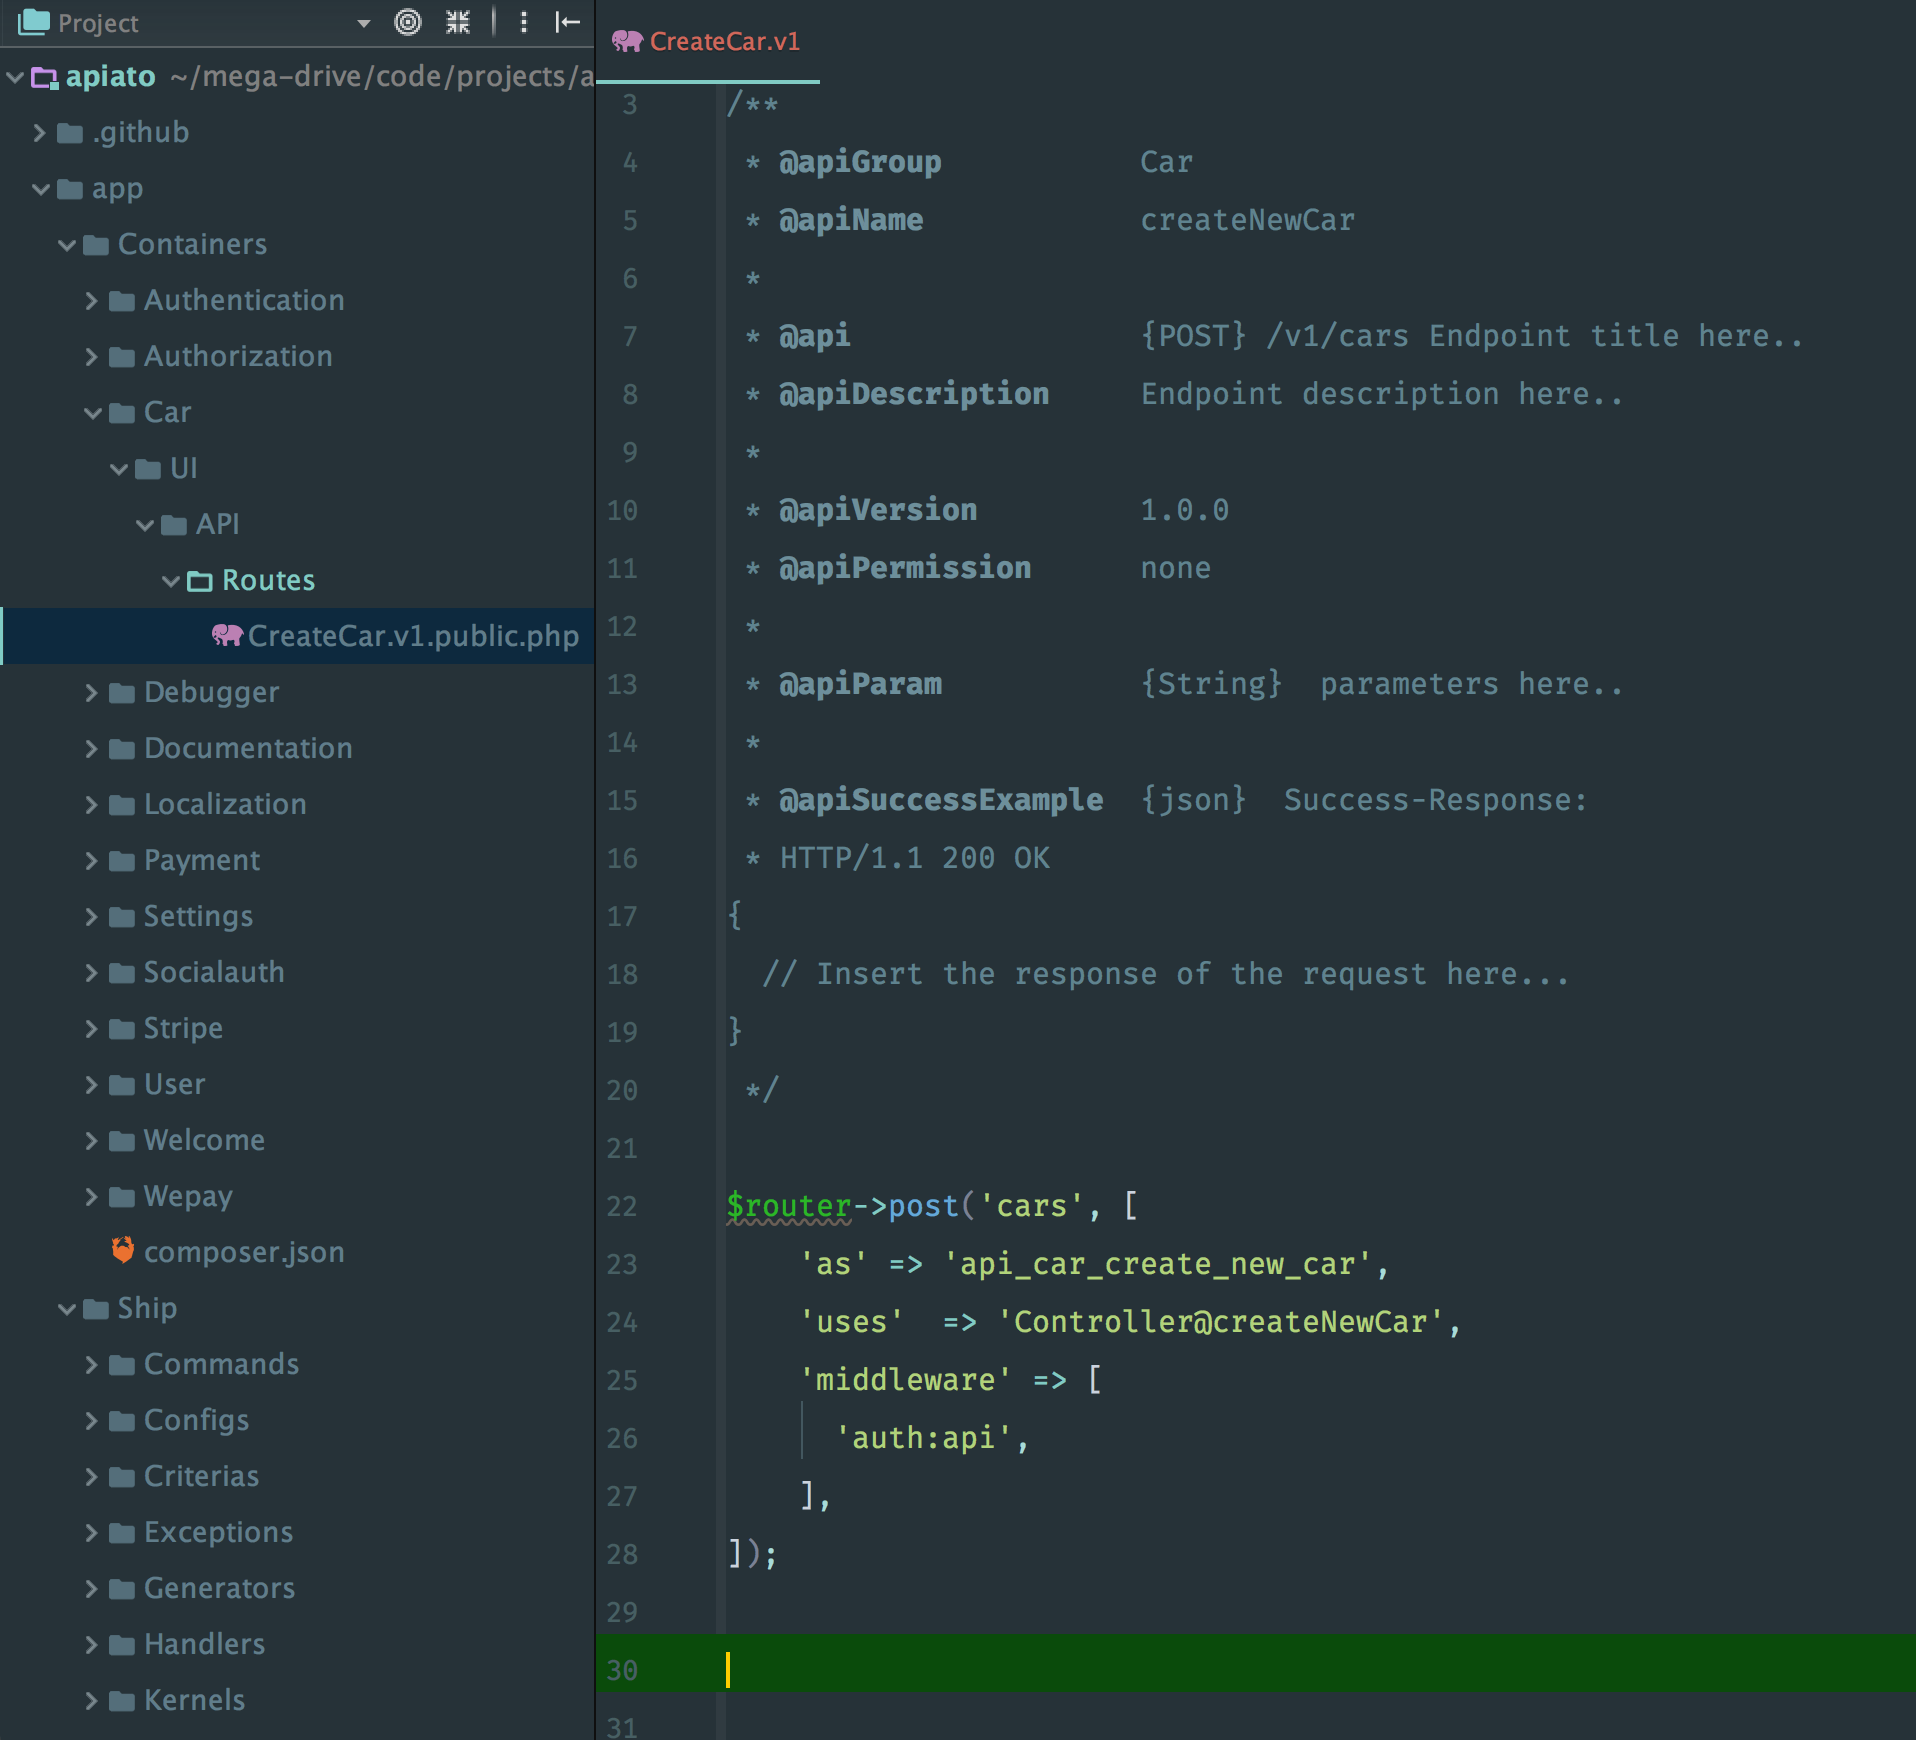1916x1740 pixels.
Task: Click the hide panel arrow icon
Action: [568, 22]
